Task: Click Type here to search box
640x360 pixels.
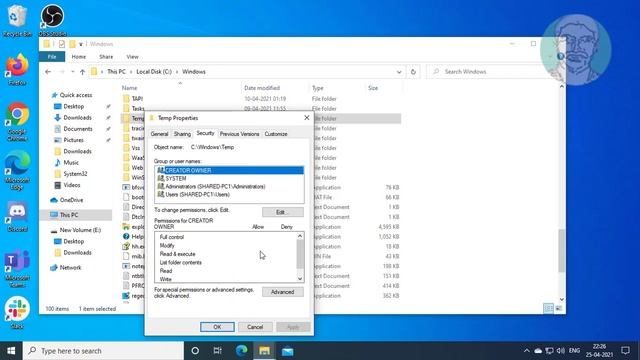Action: pos(103,351)
